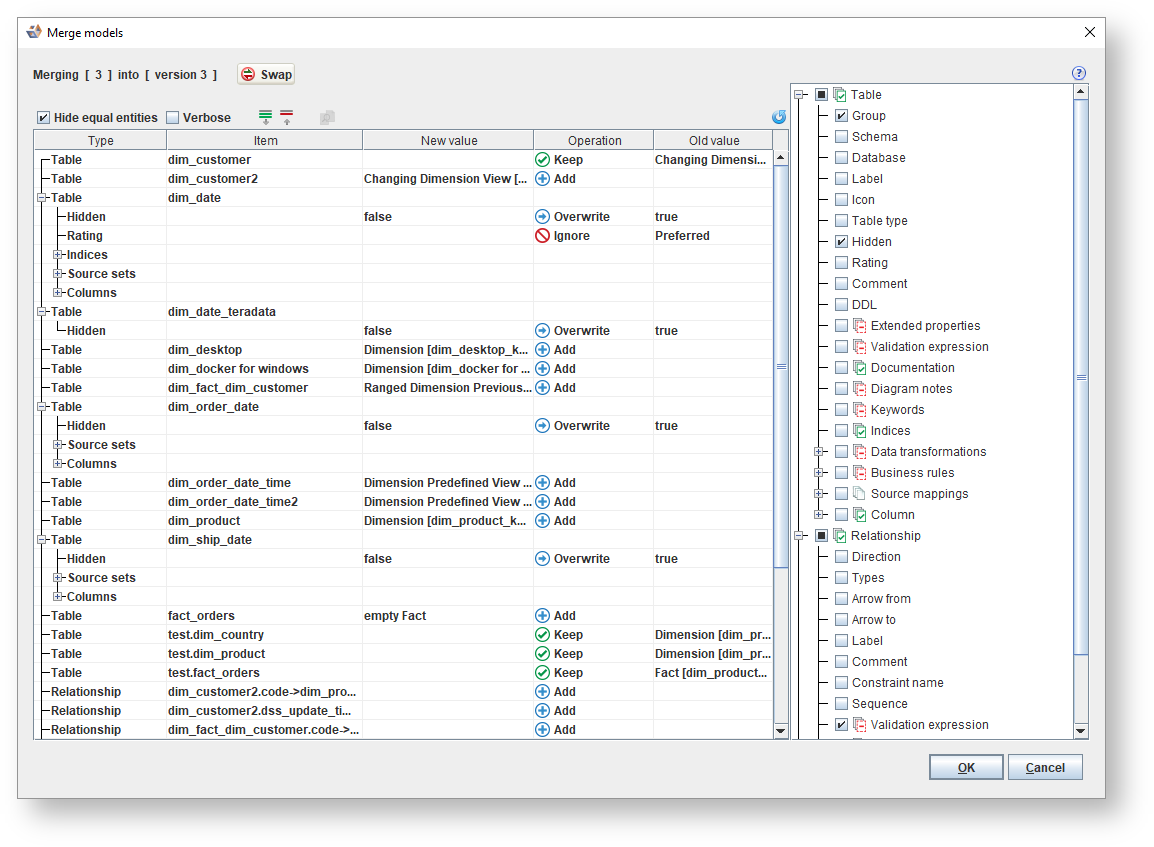Click the Keep icon for test.fact_orders
Image resolution: width=1154 pixels, height=847 pixels.
(542, 673)
